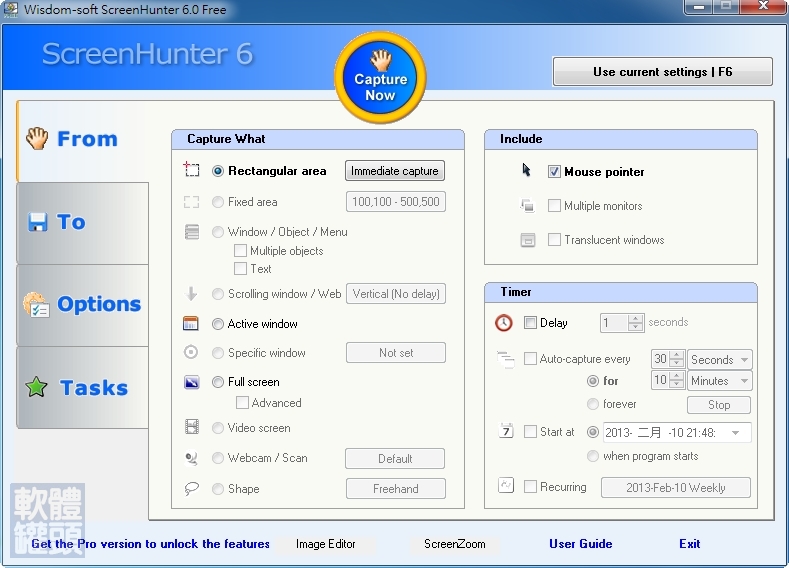This screenshot has height=568, width=789.
Task: Click the Specific window target icon
Action: (x=191, y=352)
